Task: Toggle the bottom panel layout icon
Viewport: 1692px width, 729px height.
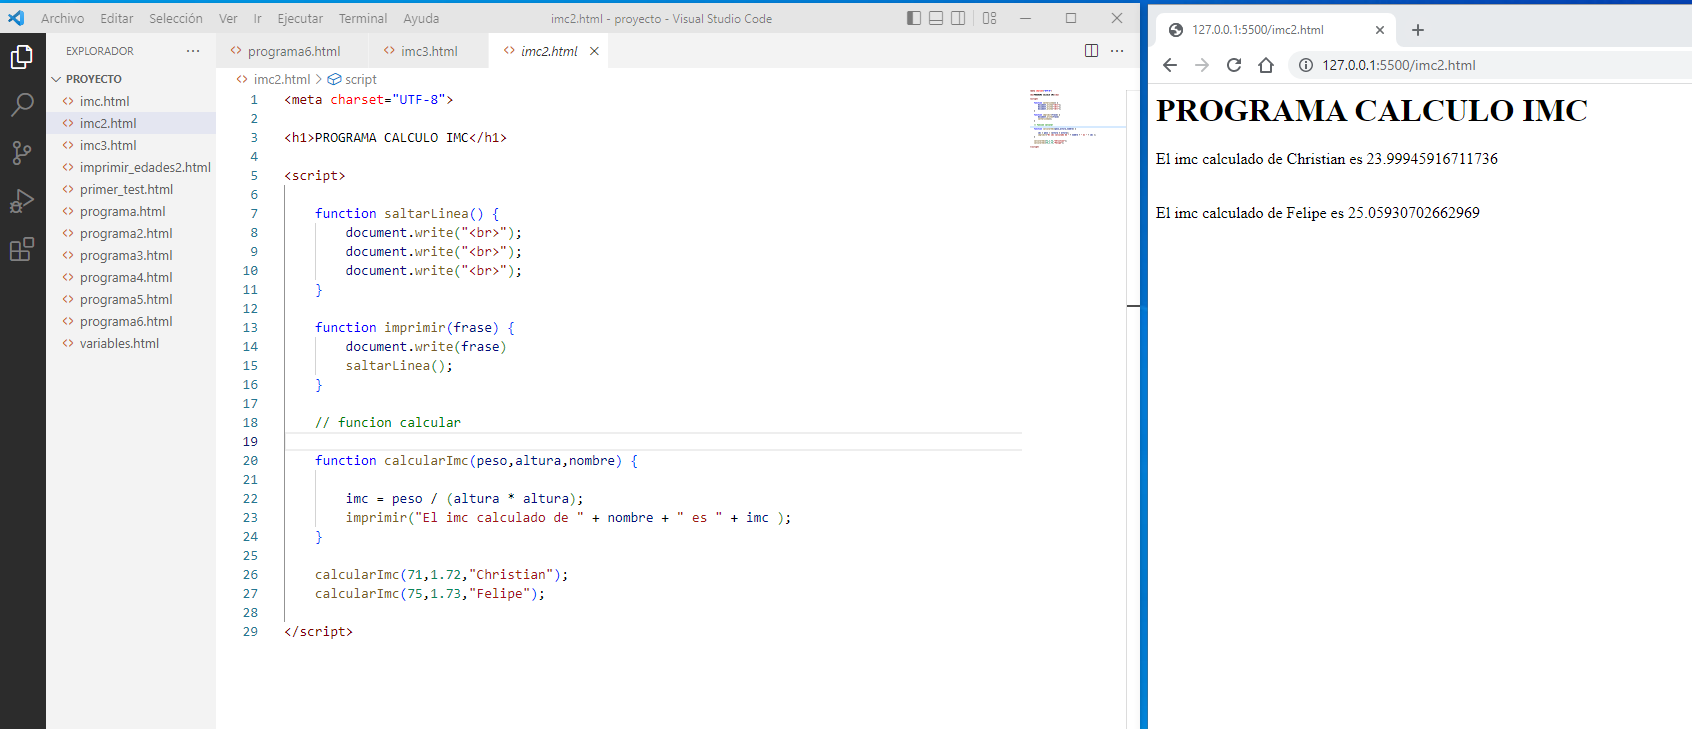Action: (936, 18)
